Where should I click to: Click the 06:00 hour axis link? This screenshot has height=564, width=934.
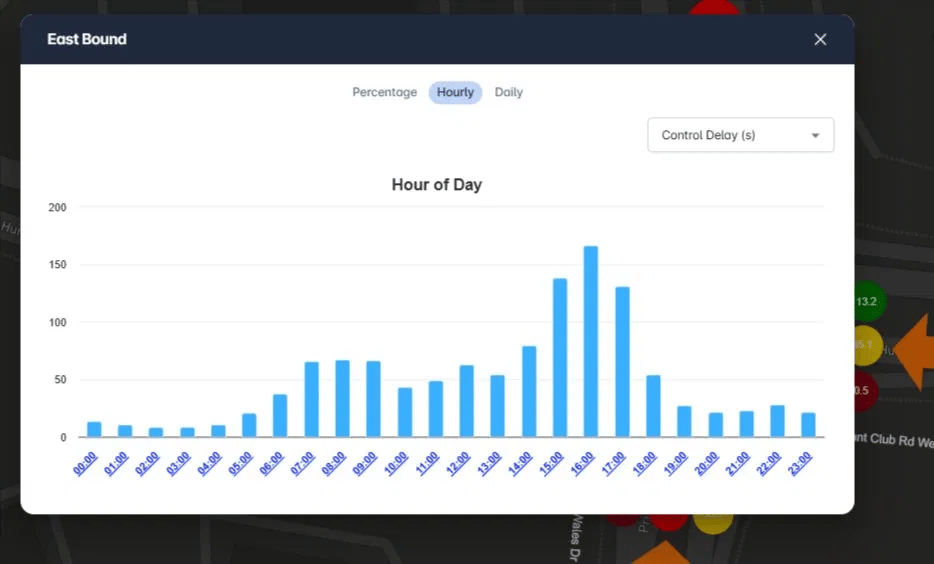click(271, 463)
